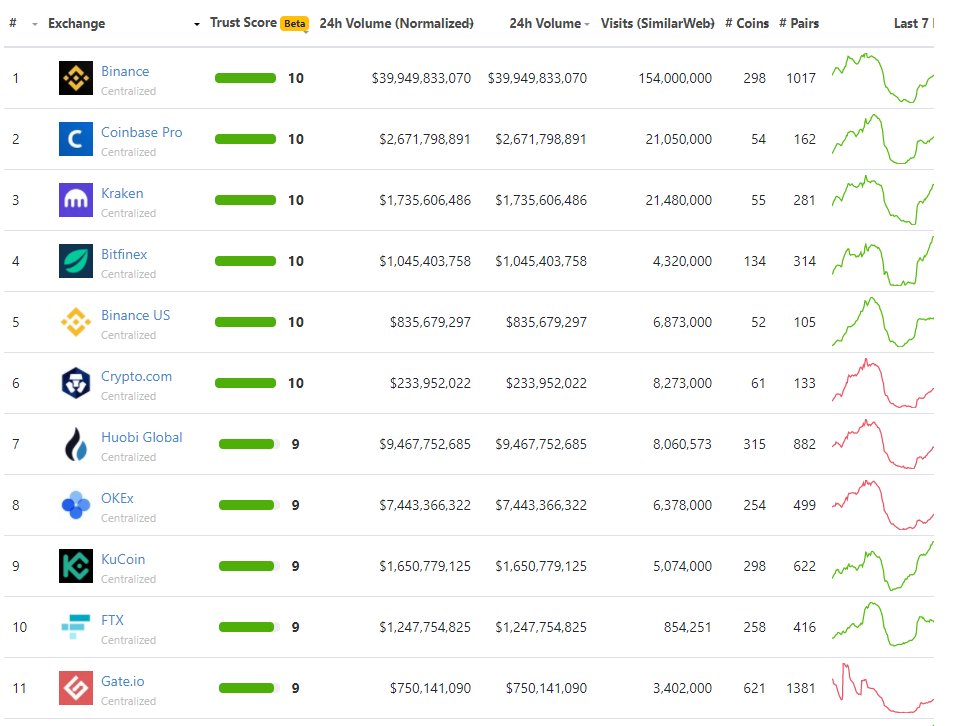The image size is (960, 726).
Task: Click the OKEx blue dots logo
Action: (x=76, y=505)
